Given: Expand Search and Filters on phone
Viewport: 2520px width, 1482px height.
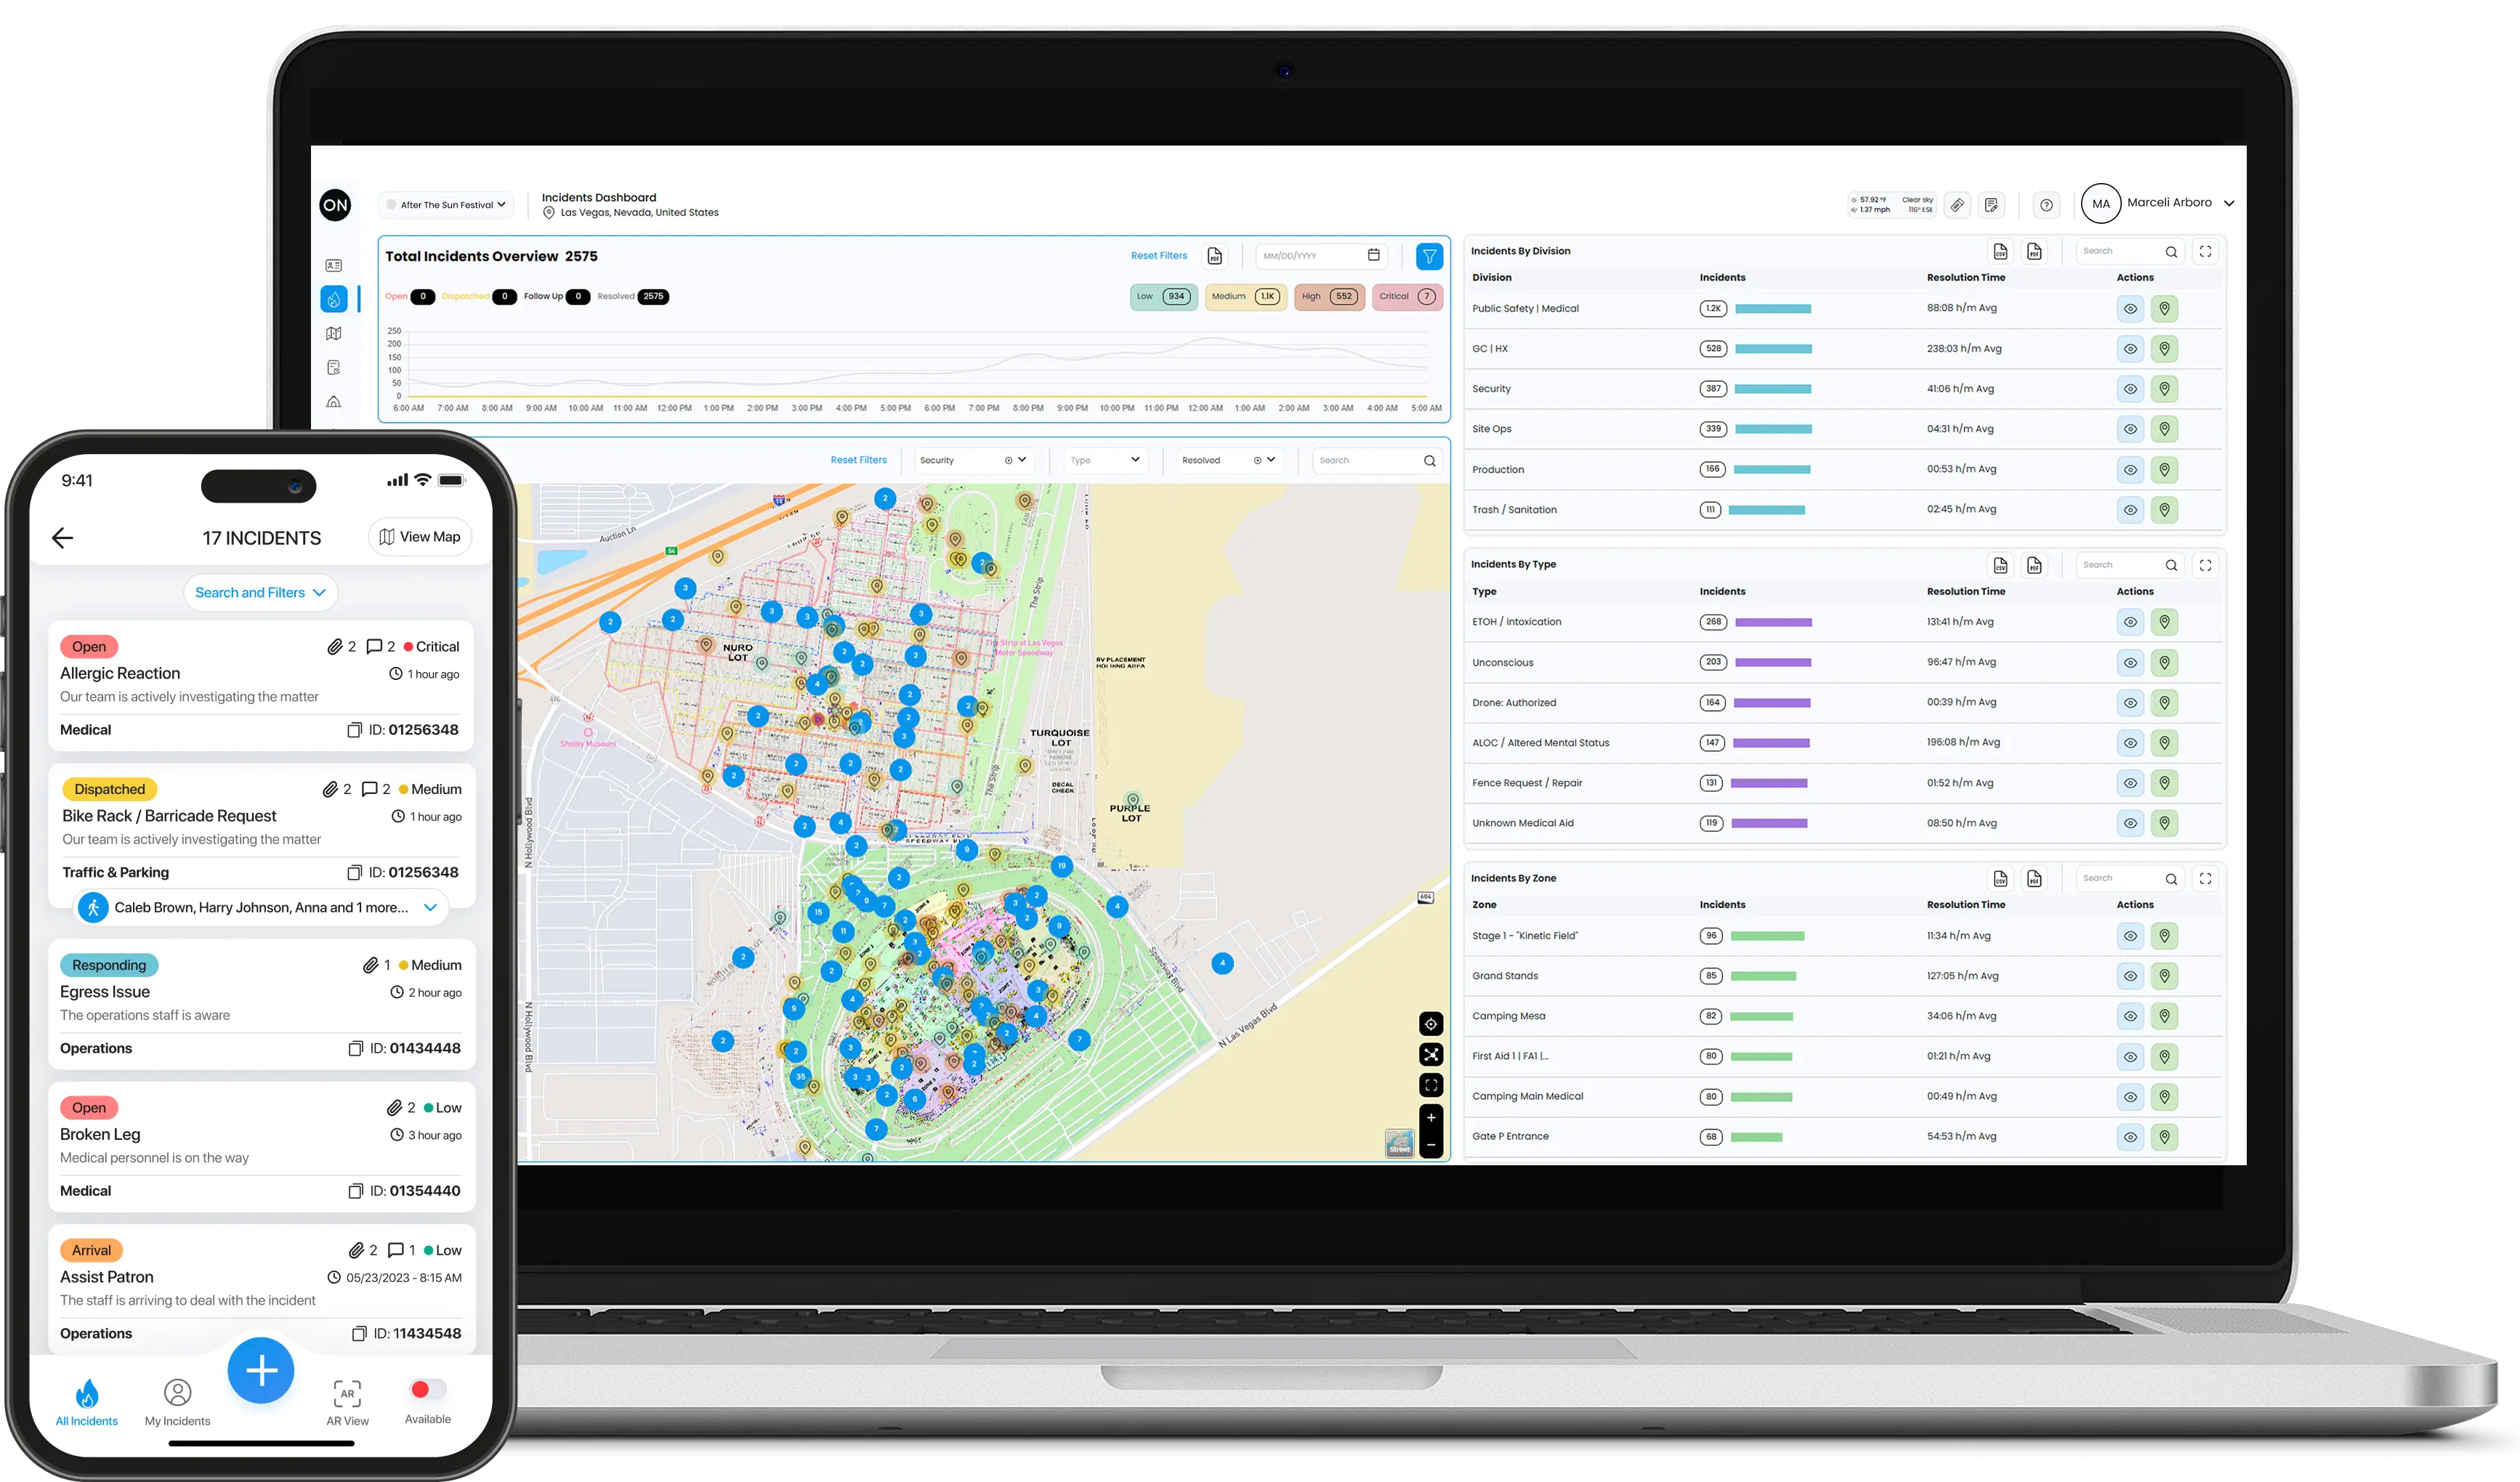Looking at the screenshot, I should click(x=260, y=593).
